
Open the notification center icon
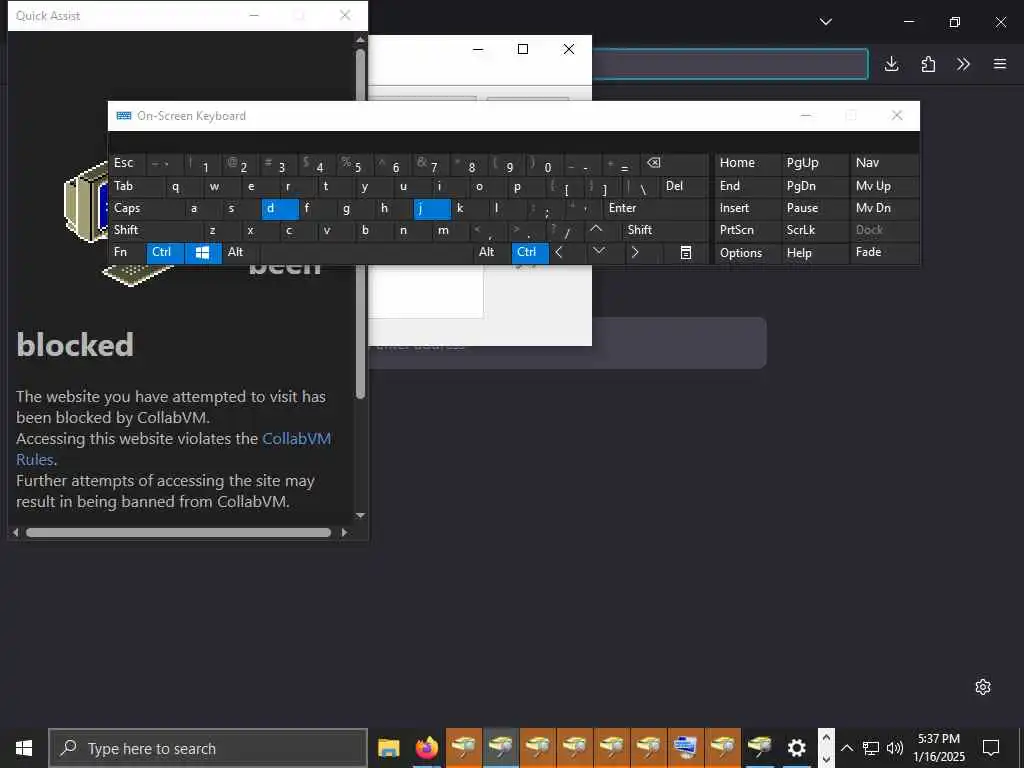click(x=991, y=748)
